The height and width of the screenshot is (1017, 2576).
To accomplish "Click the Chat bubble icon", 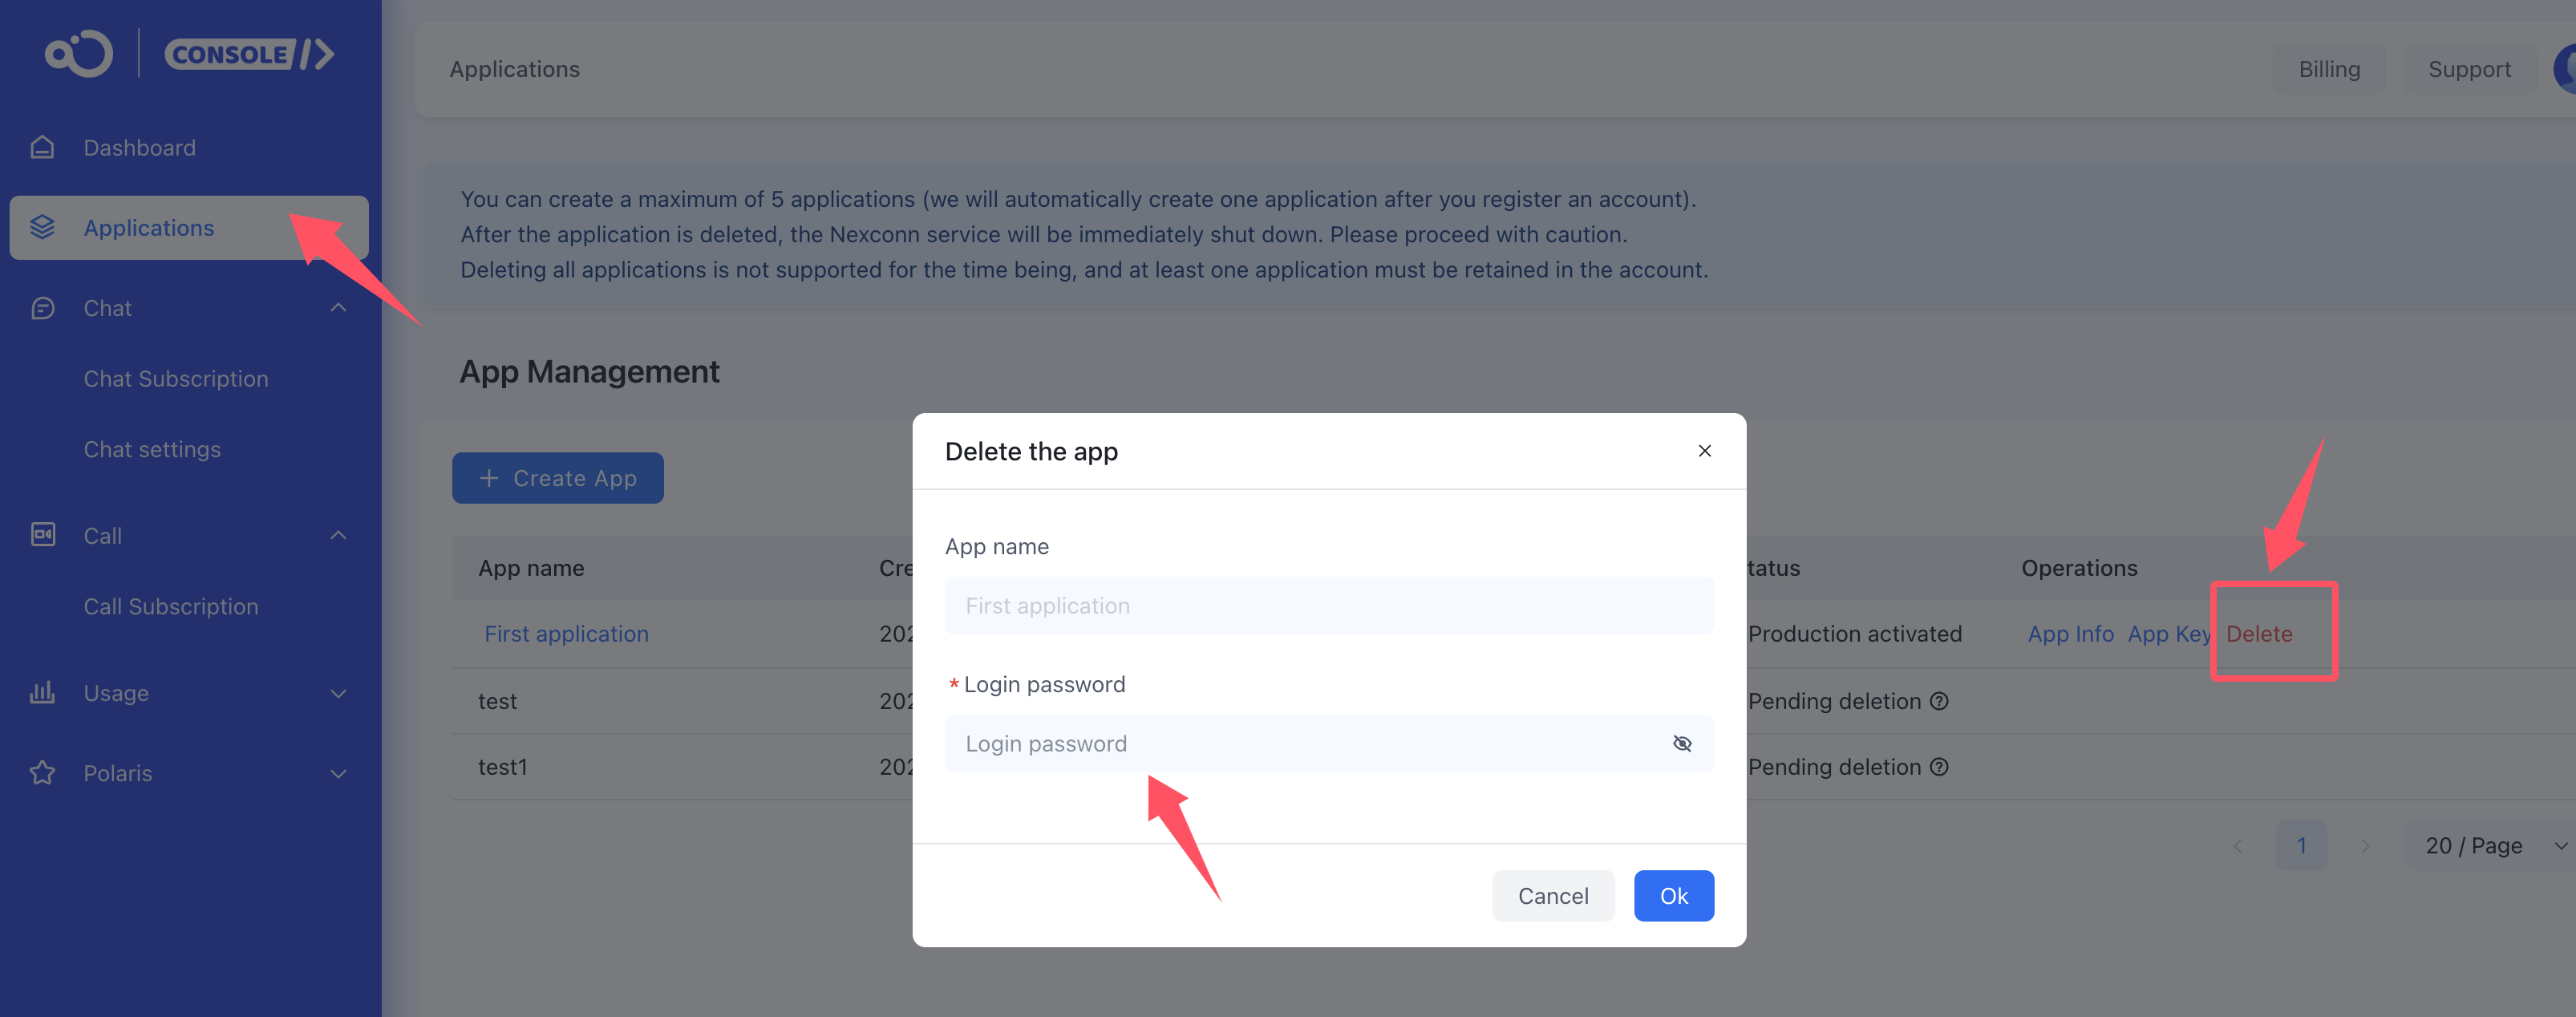I will (x=42, y=308).
